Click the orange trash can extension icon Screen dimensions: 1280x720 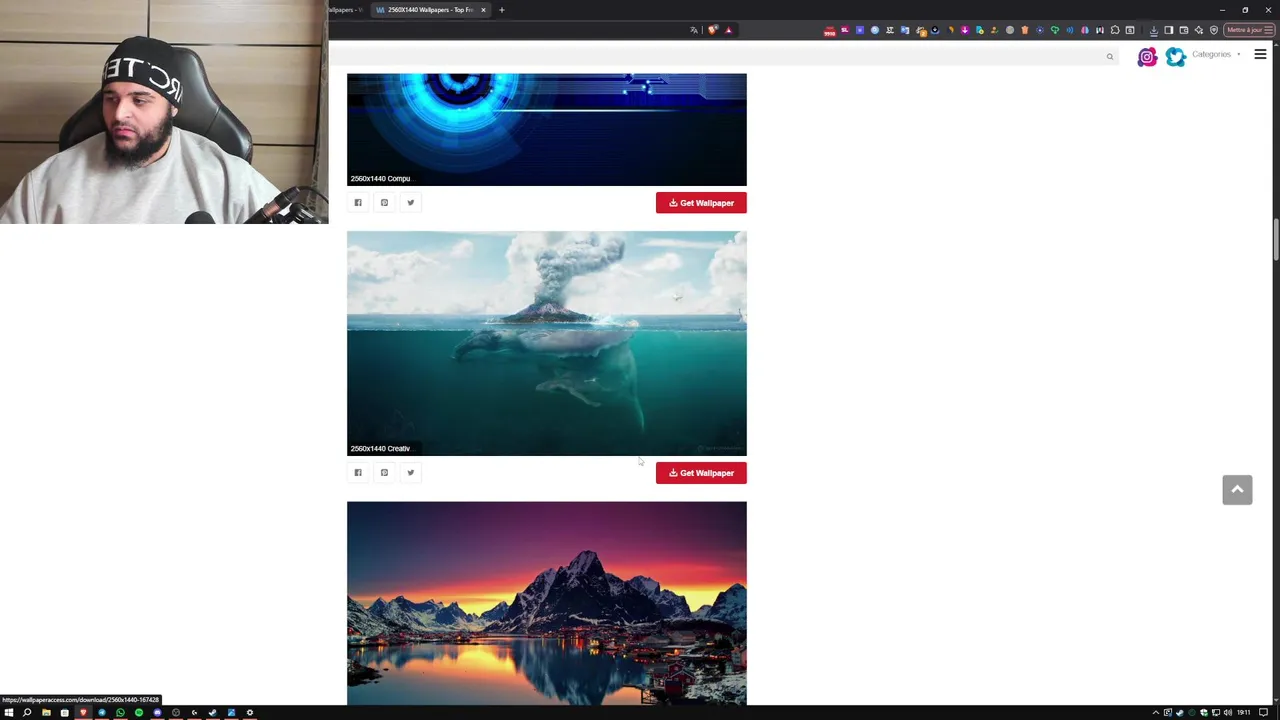pyautogui.click(x=1025, y=30)
